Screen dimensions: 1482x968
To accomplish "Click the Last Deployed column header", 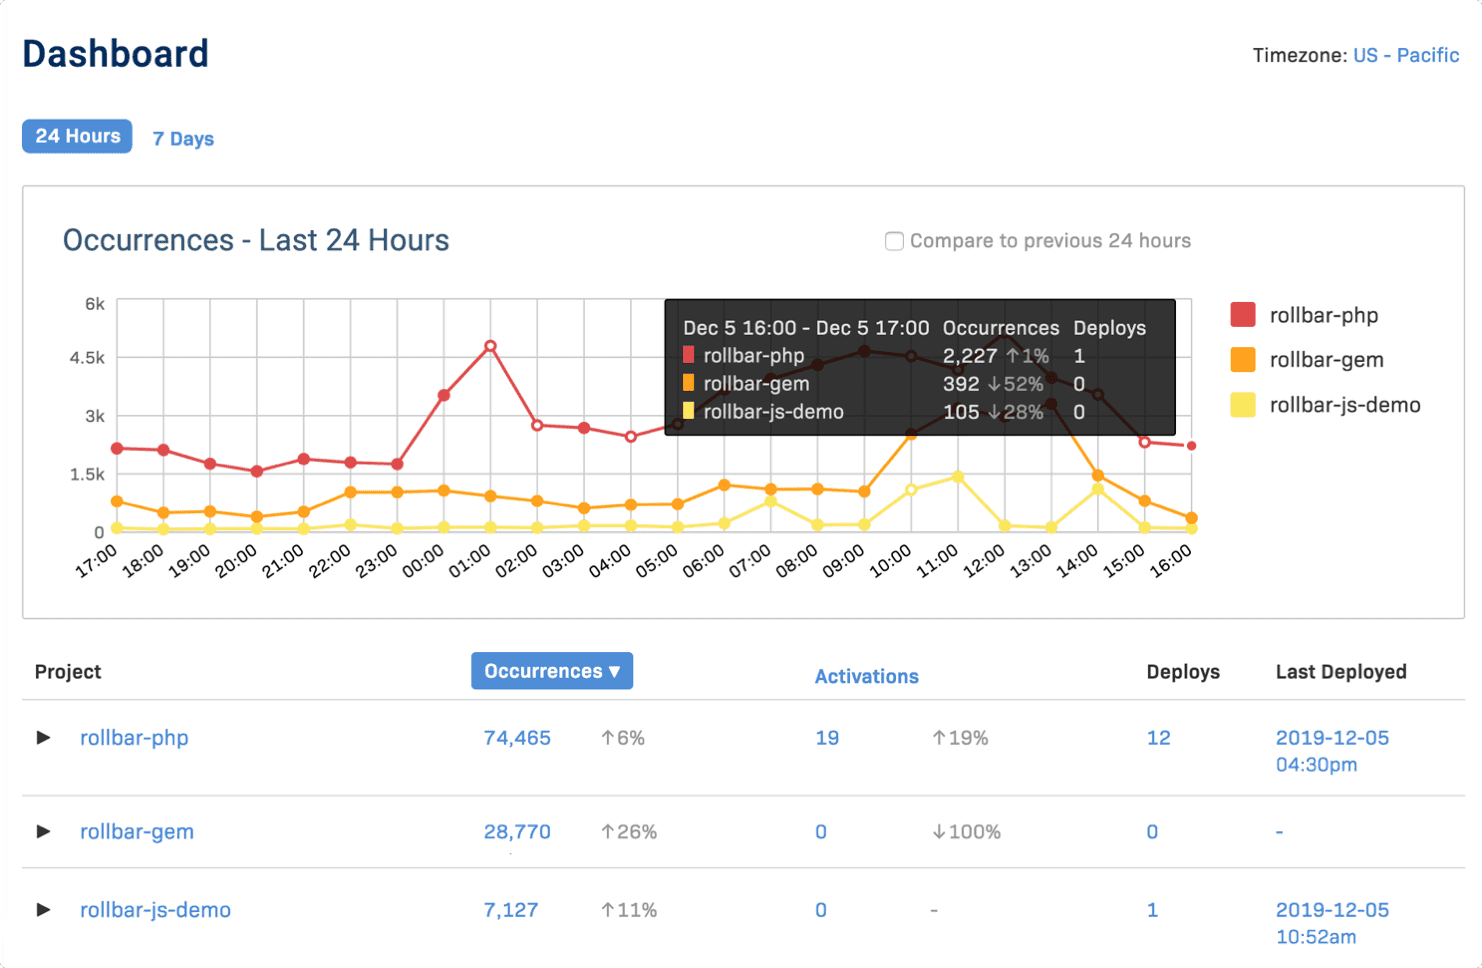I will 1341,672.
